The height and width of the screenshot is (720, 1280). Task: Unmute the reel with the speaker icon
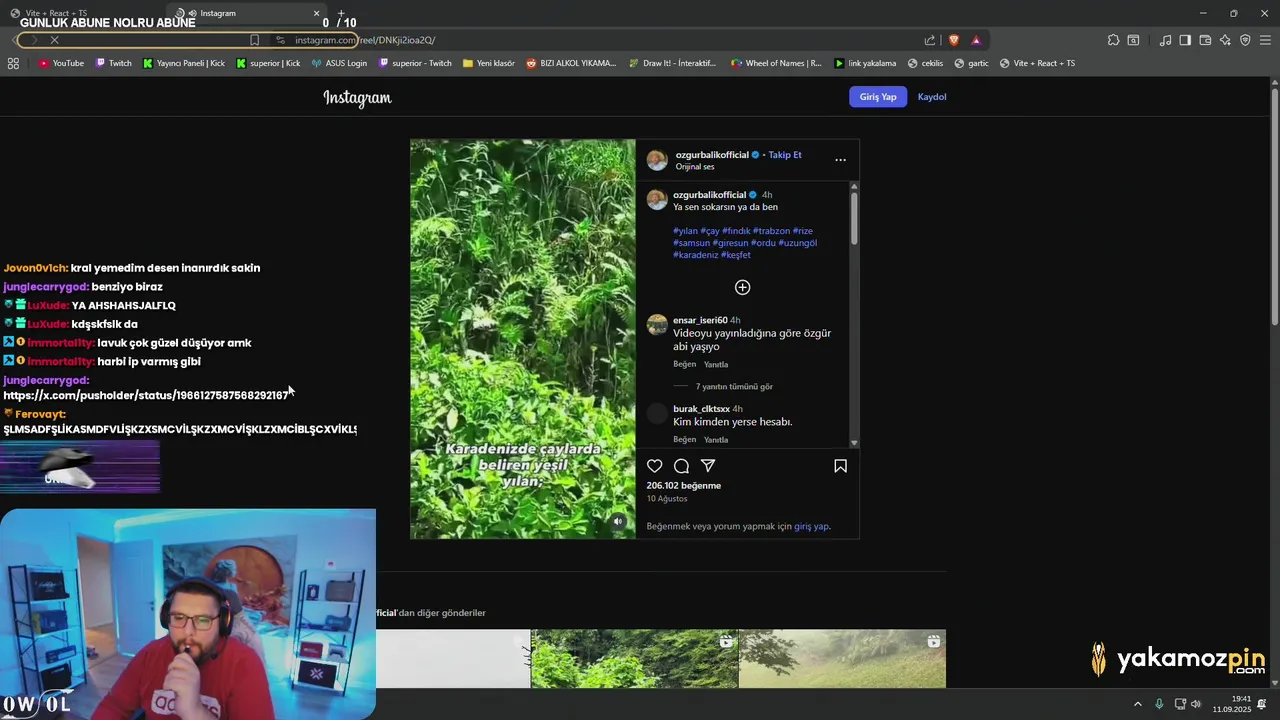(x=618, y=521)
